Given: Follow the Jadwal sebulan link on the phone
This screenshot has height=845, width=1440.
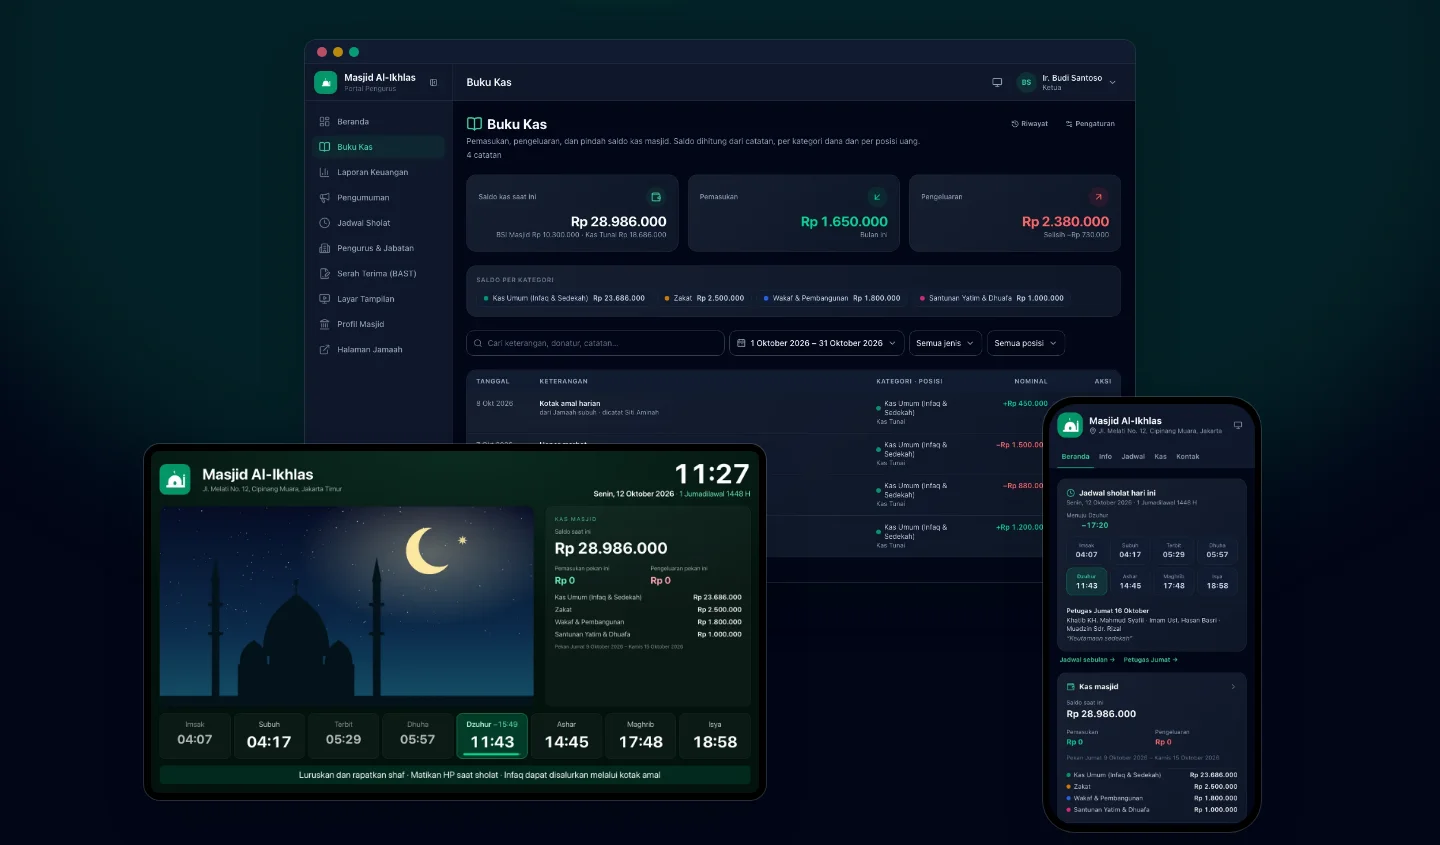Looking at the screenshot, I should tap(1087, 660).
